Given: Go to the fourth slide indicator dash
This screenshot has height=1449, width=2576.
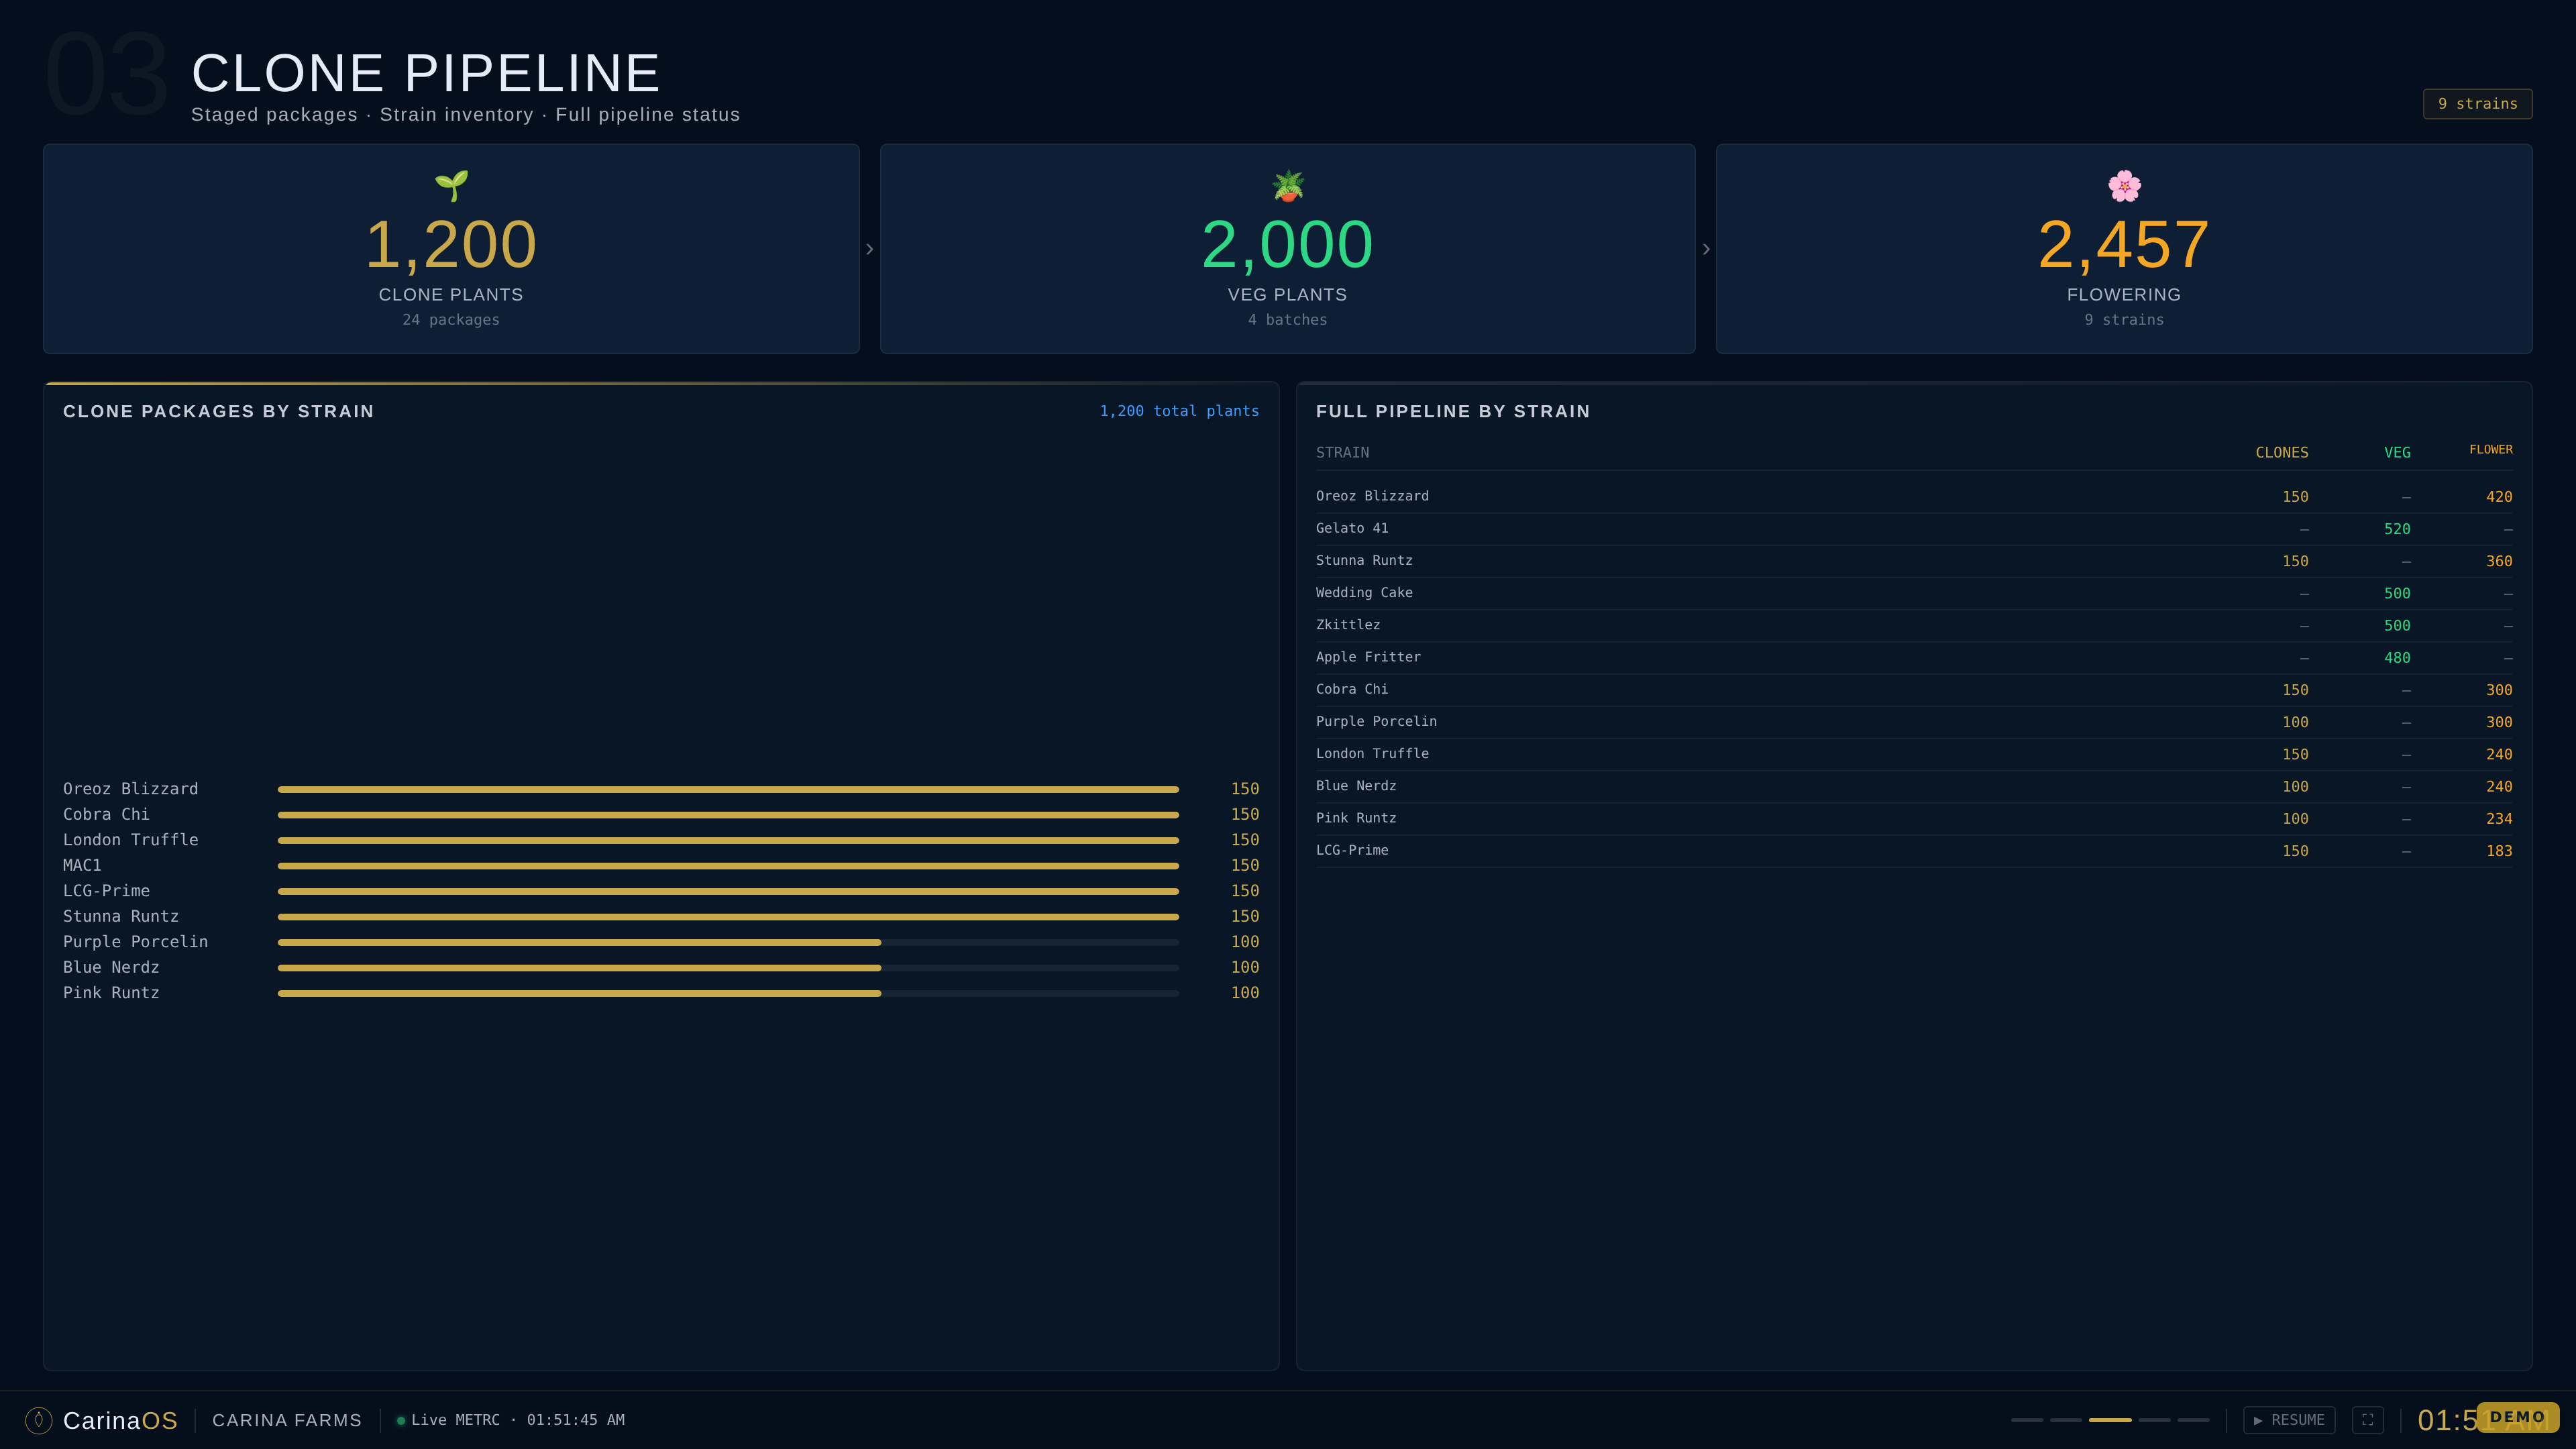Looking at the screenshot, I should coord(2154,1420).
